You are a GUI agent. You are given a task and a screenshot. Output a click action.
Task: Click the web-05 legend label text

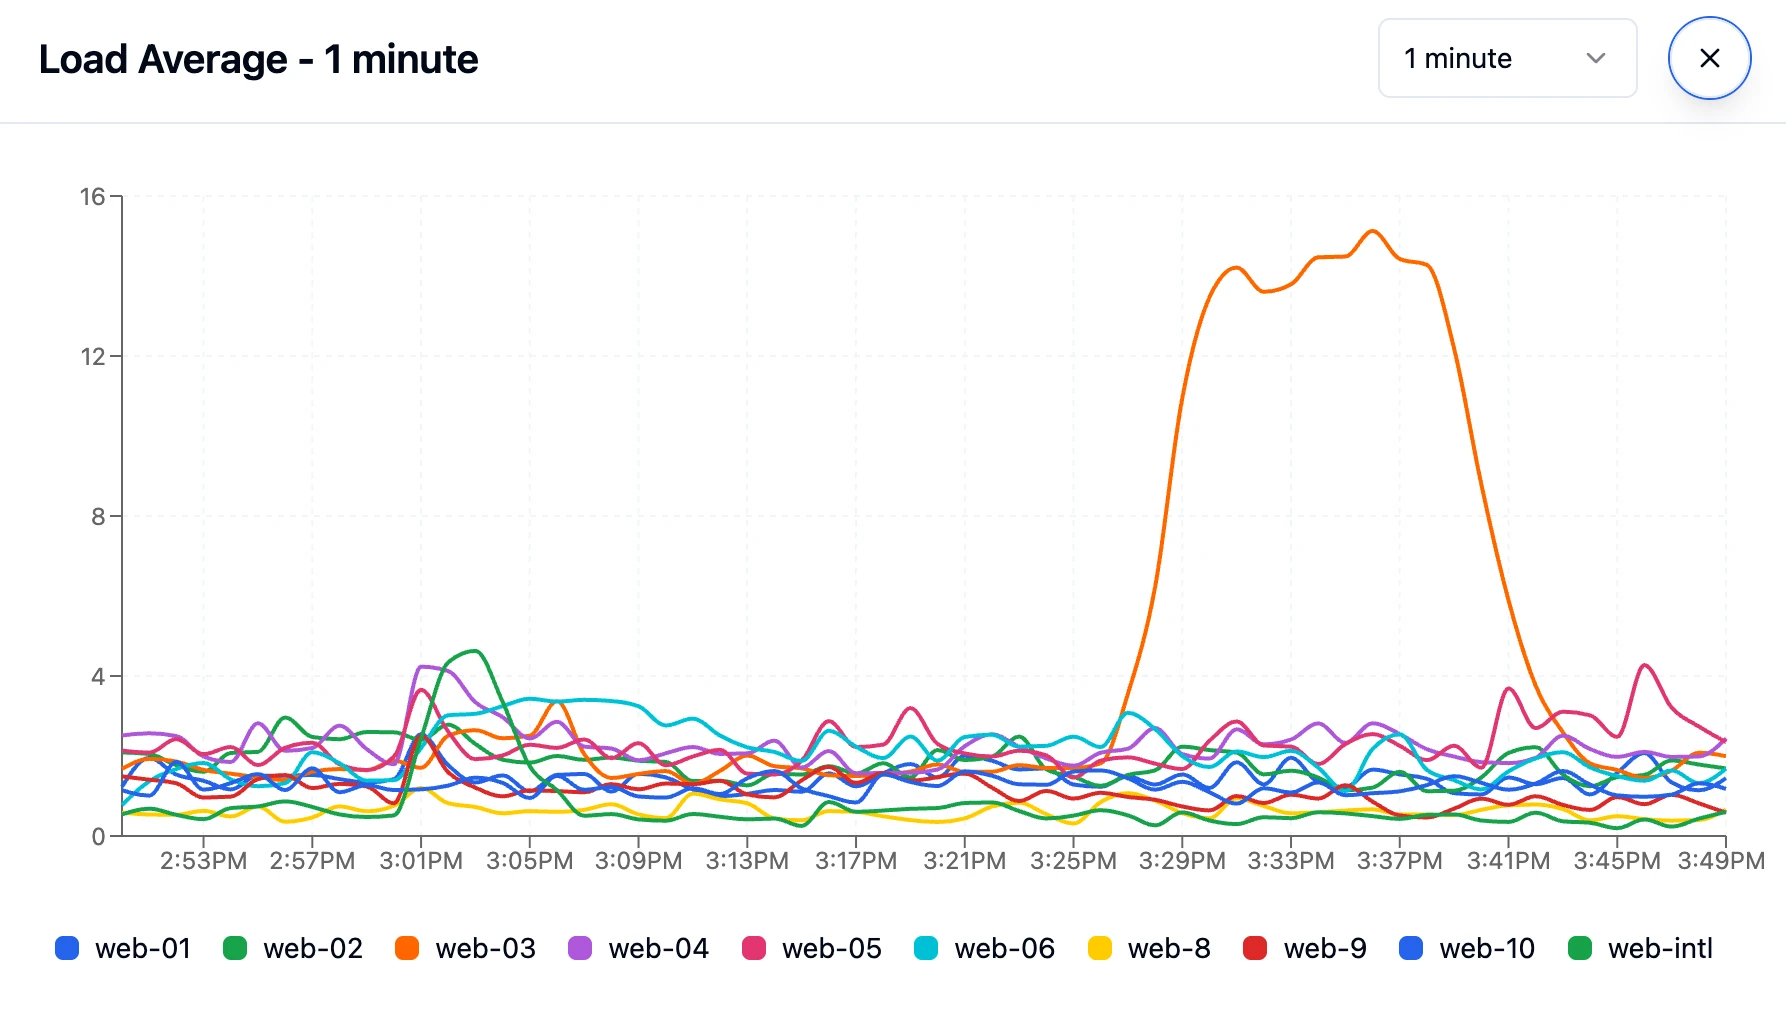(830, 948)
